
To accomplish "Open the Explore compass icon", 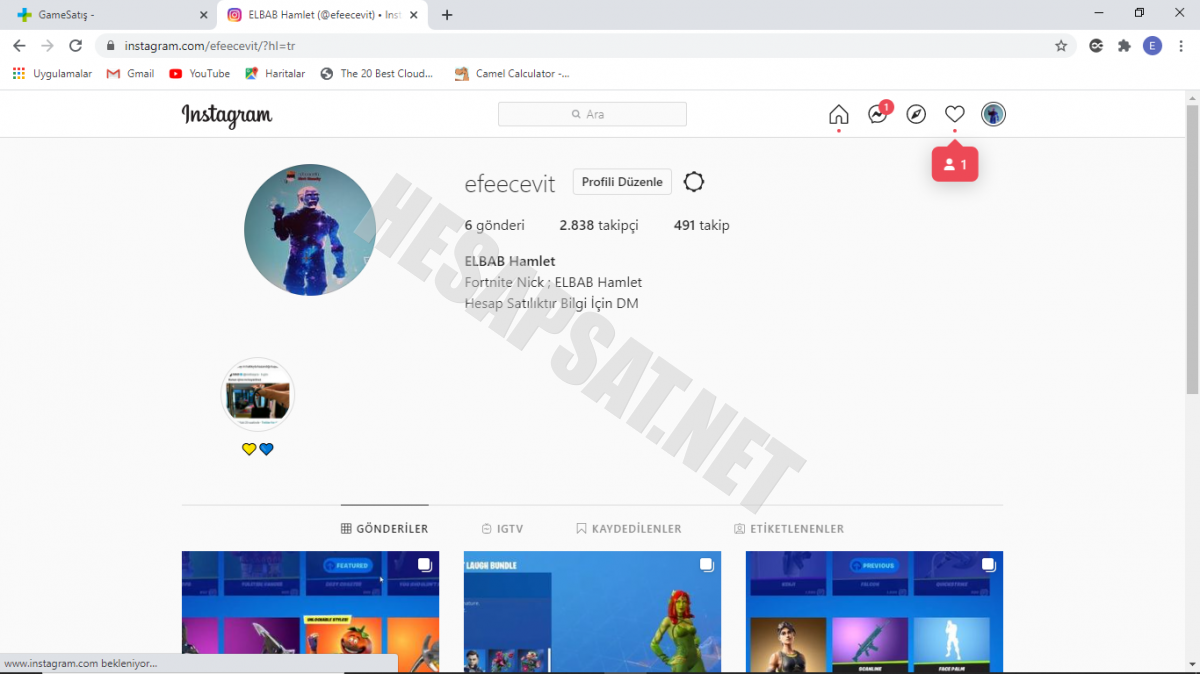I will [x=916, y=114].
